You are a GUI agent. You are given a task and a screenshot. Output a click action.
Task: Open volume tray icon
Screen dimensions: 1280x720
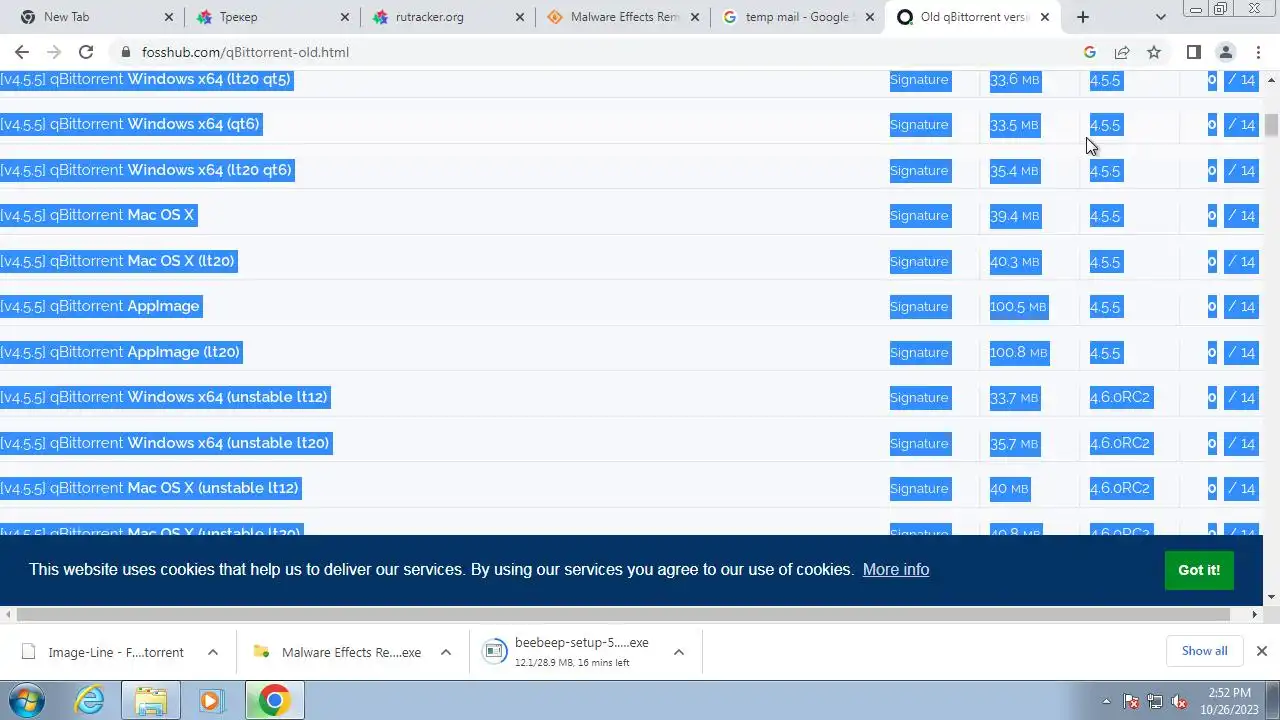point(1179,702)
